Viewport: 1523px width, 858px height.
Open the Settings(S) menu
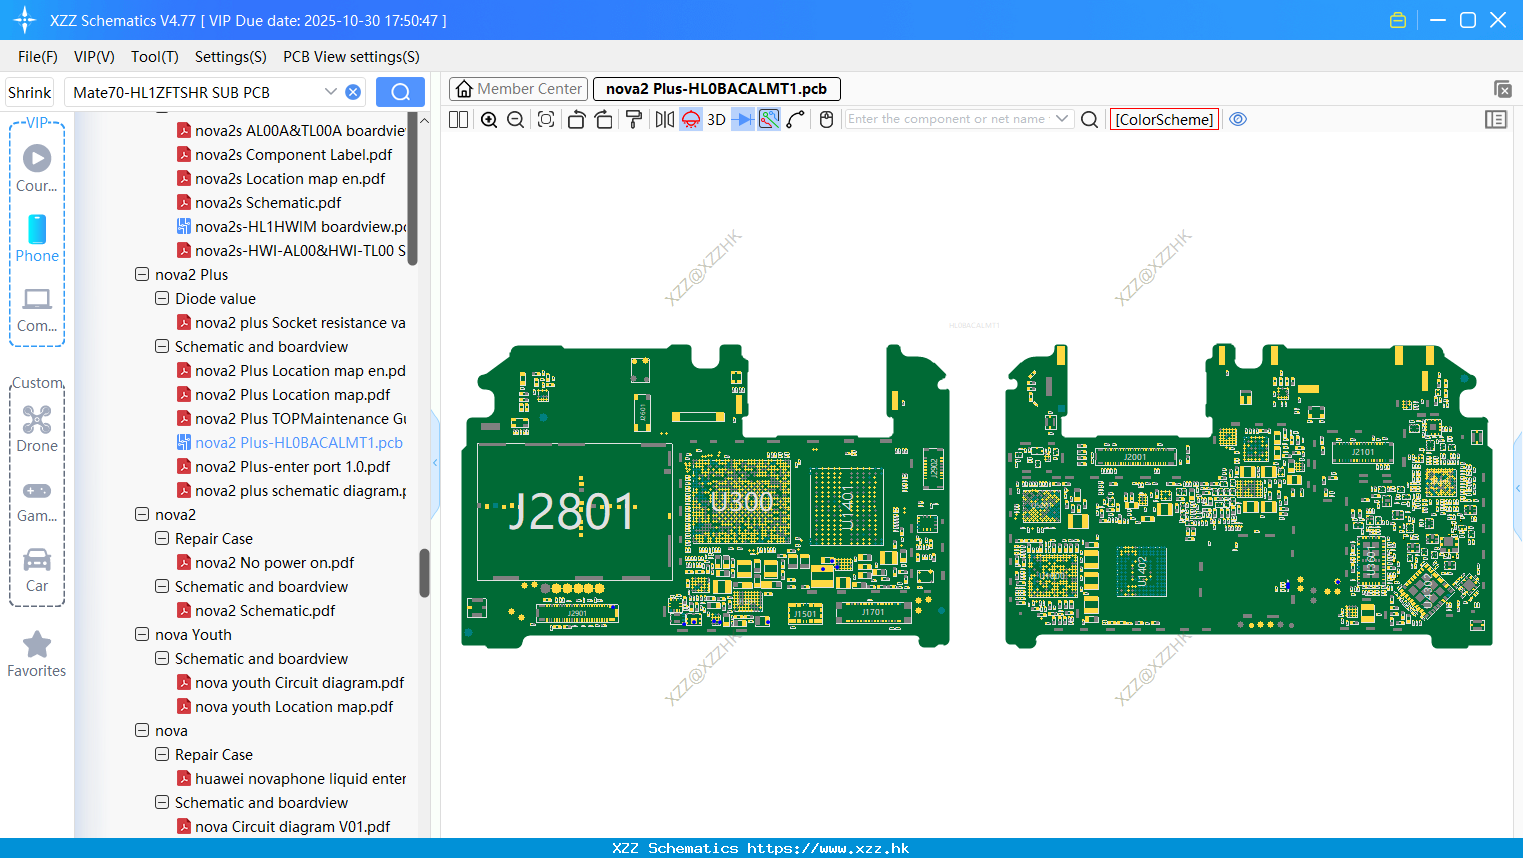pos(231,57)
